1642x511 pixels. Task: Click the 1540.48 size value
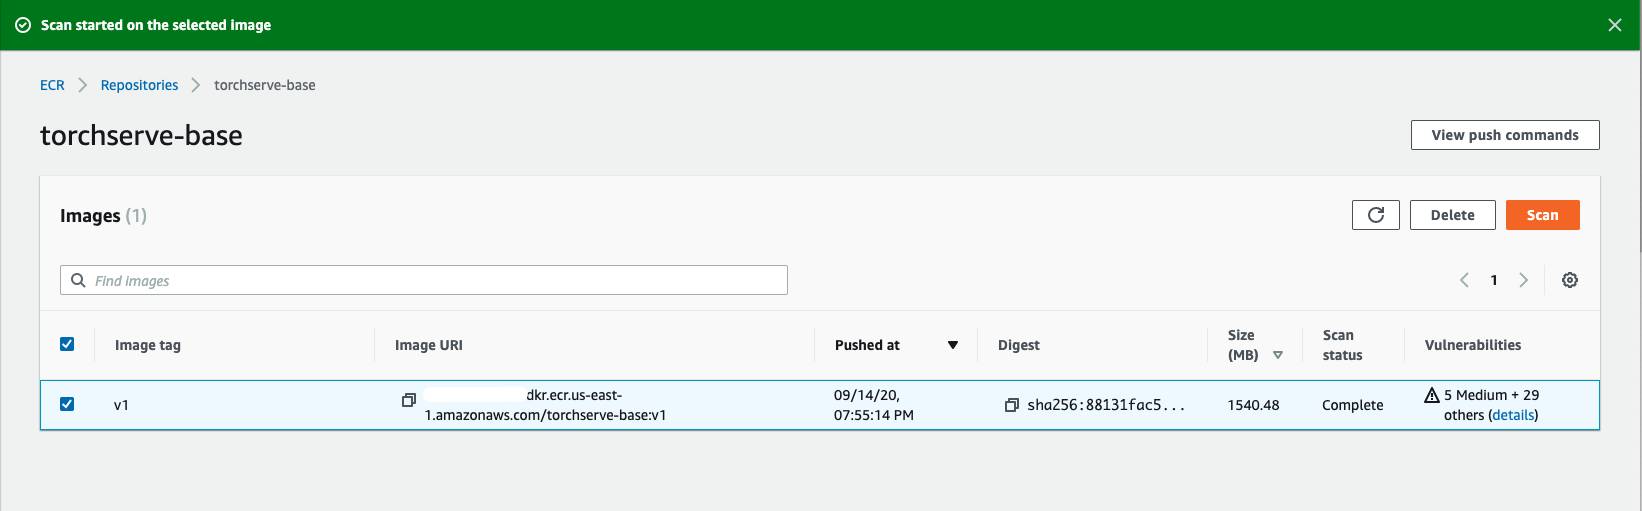[x=1253, y=405]
